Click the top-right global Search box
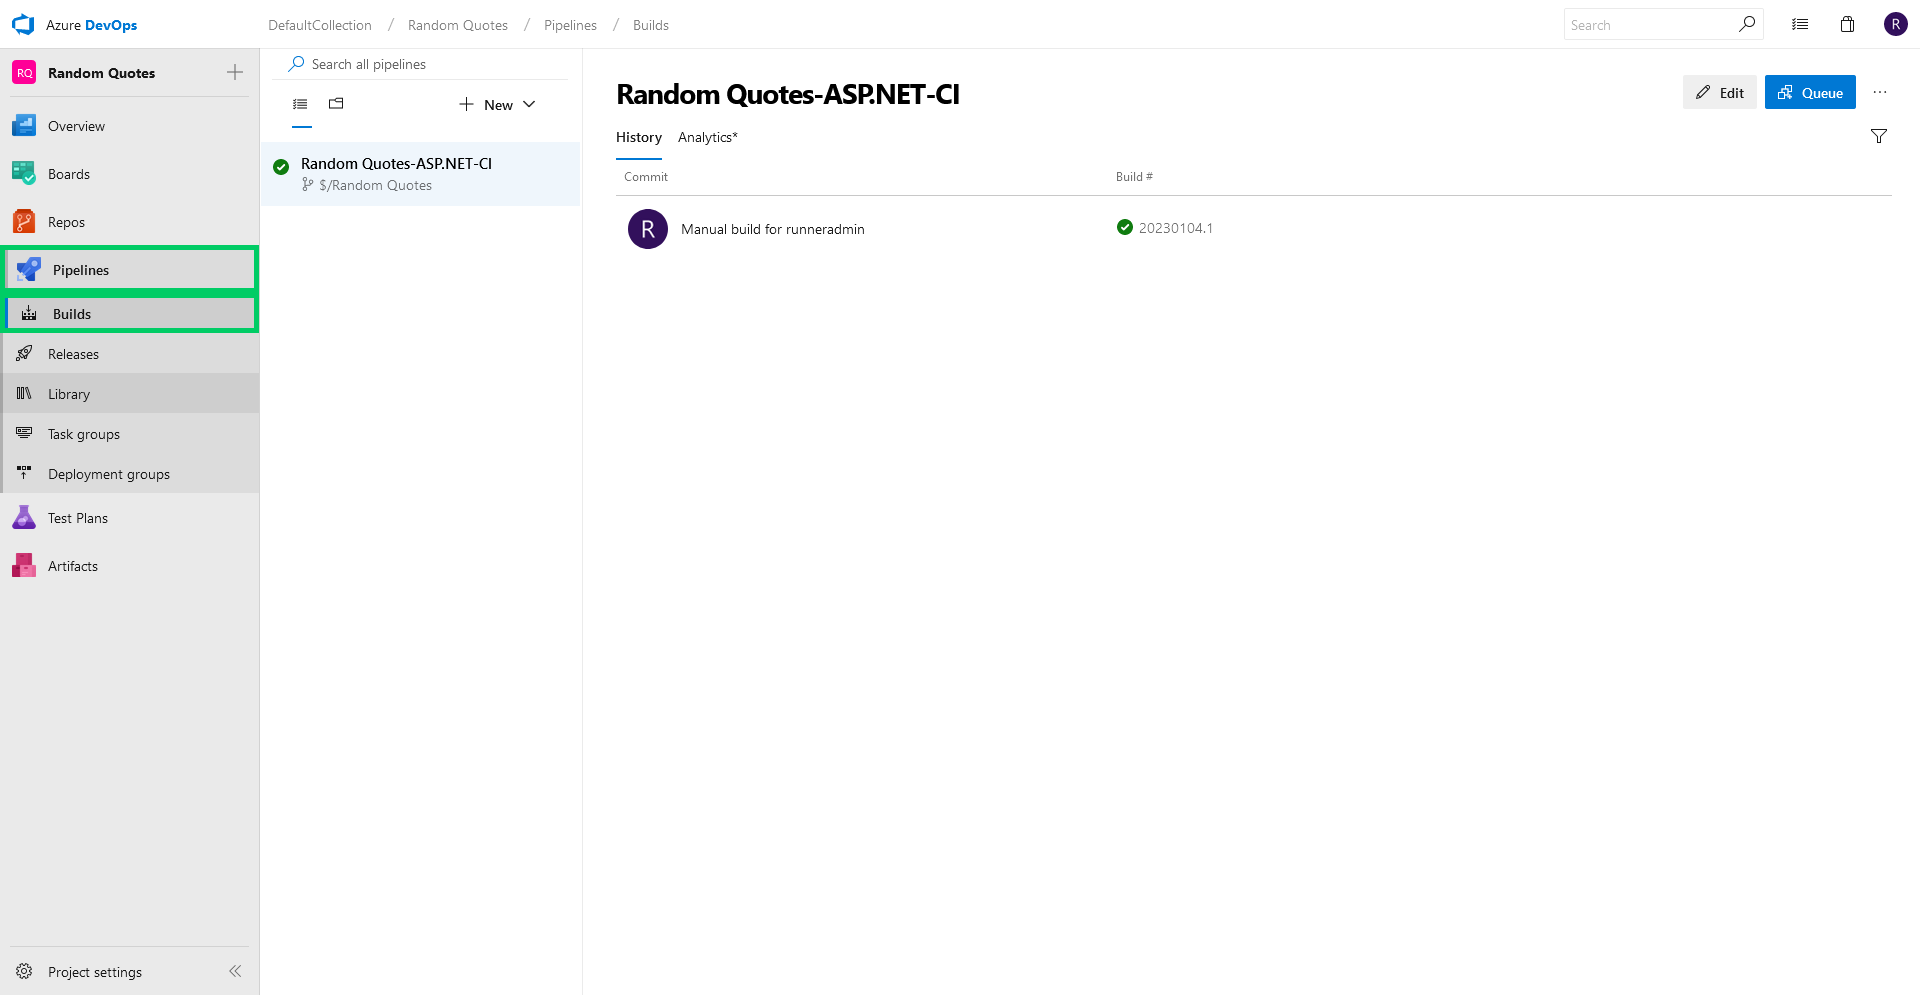This screenshot has width=1920, height=995. click(x=1650, y=25)
